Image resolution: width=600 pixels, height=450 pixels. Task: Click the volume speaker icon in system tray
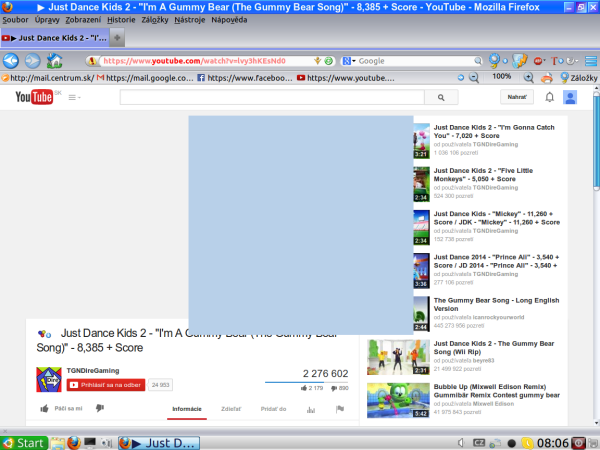click(x=461, y=443)
